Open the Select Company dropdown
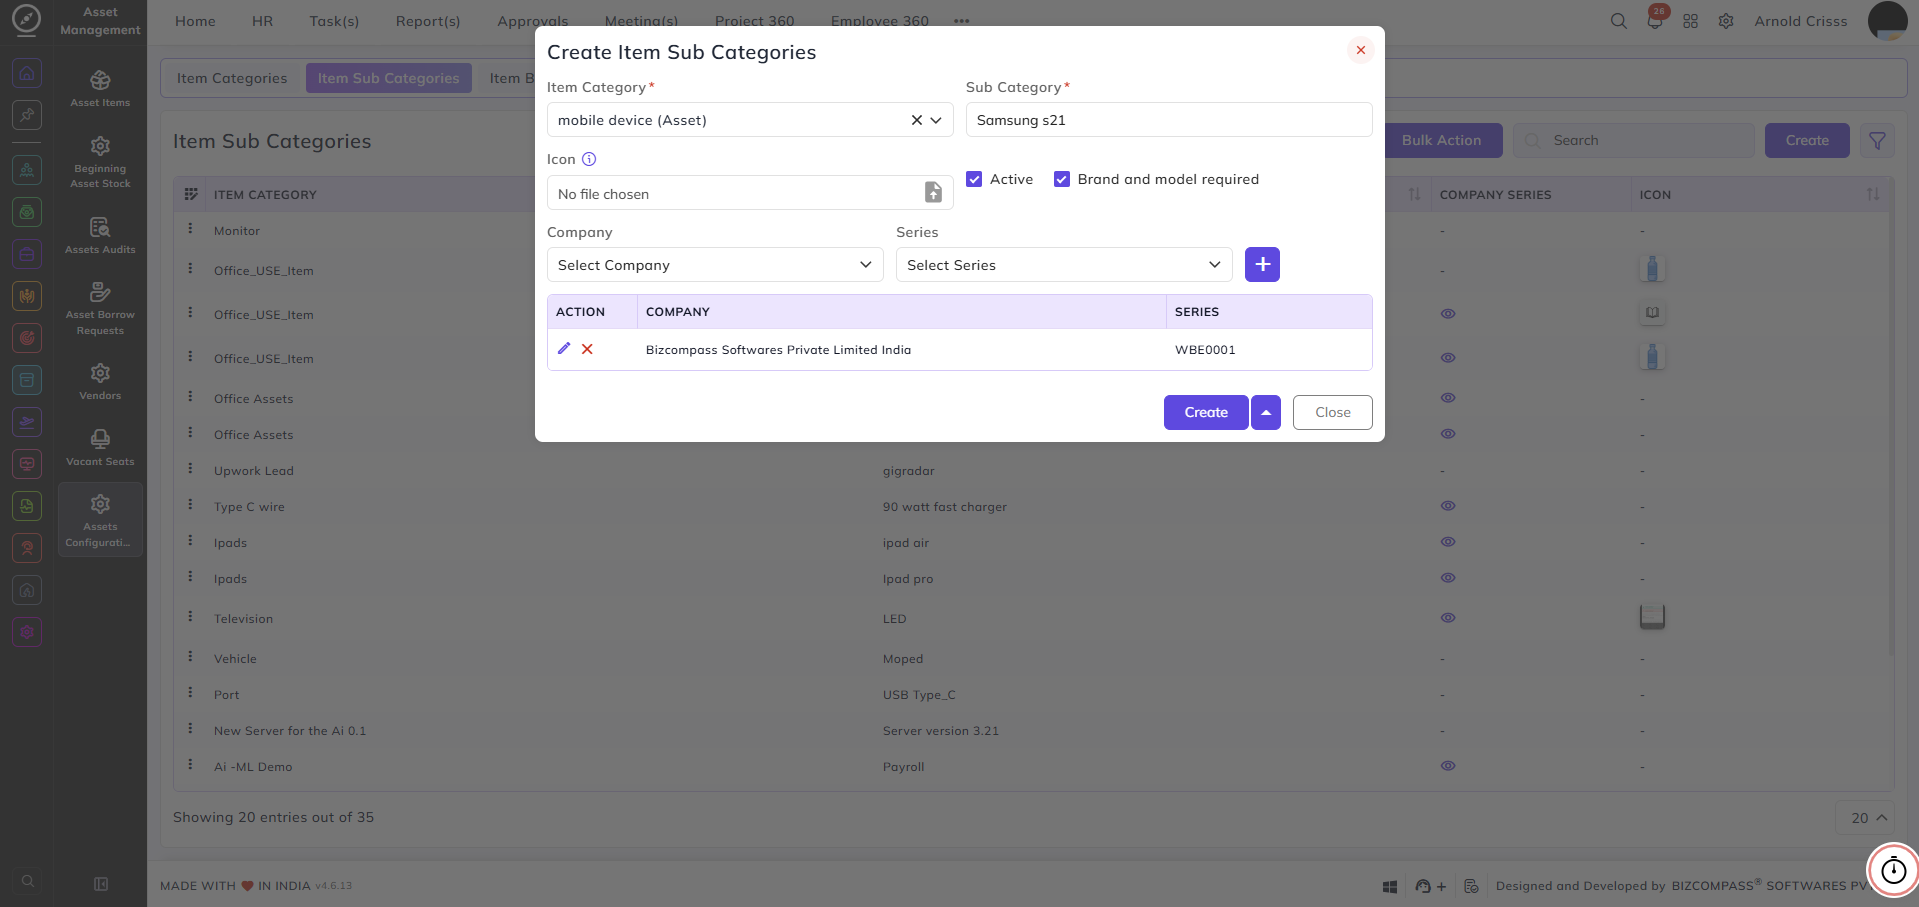1919x907 pixels. (x=715, y=265)
